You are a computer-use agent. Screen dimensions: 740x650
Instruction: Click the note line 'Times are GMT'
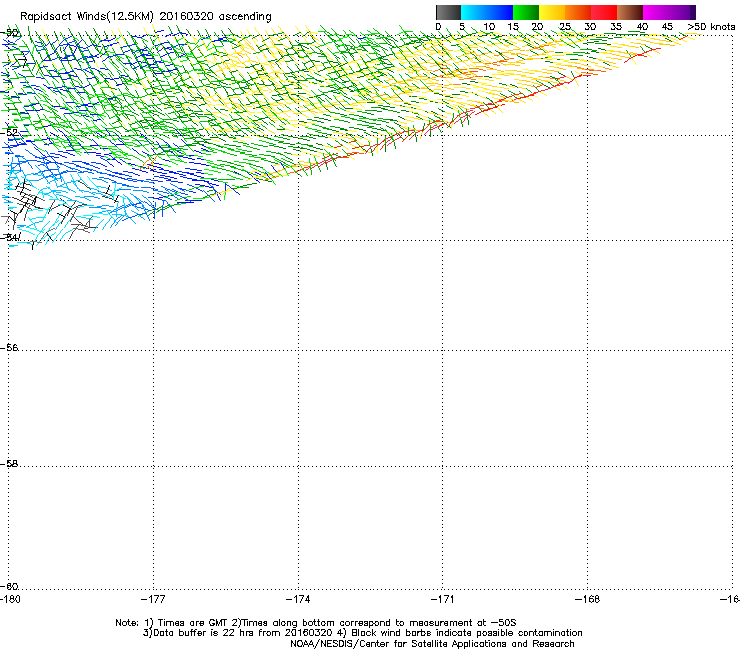[x=192, y=623]
